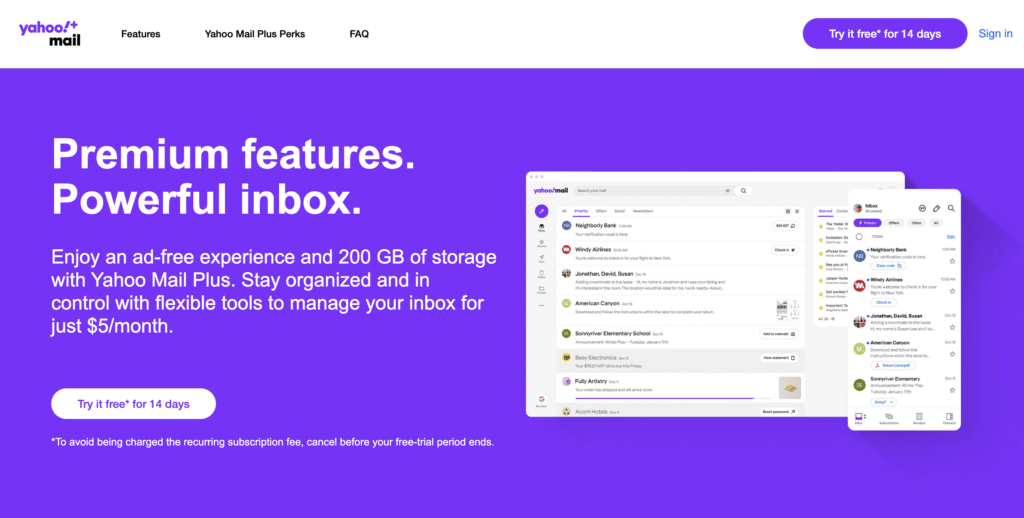This screenshot has height=518, width=1024.
Task: Click the search filter icon in the mockup search bar
Action: point(728,191)
